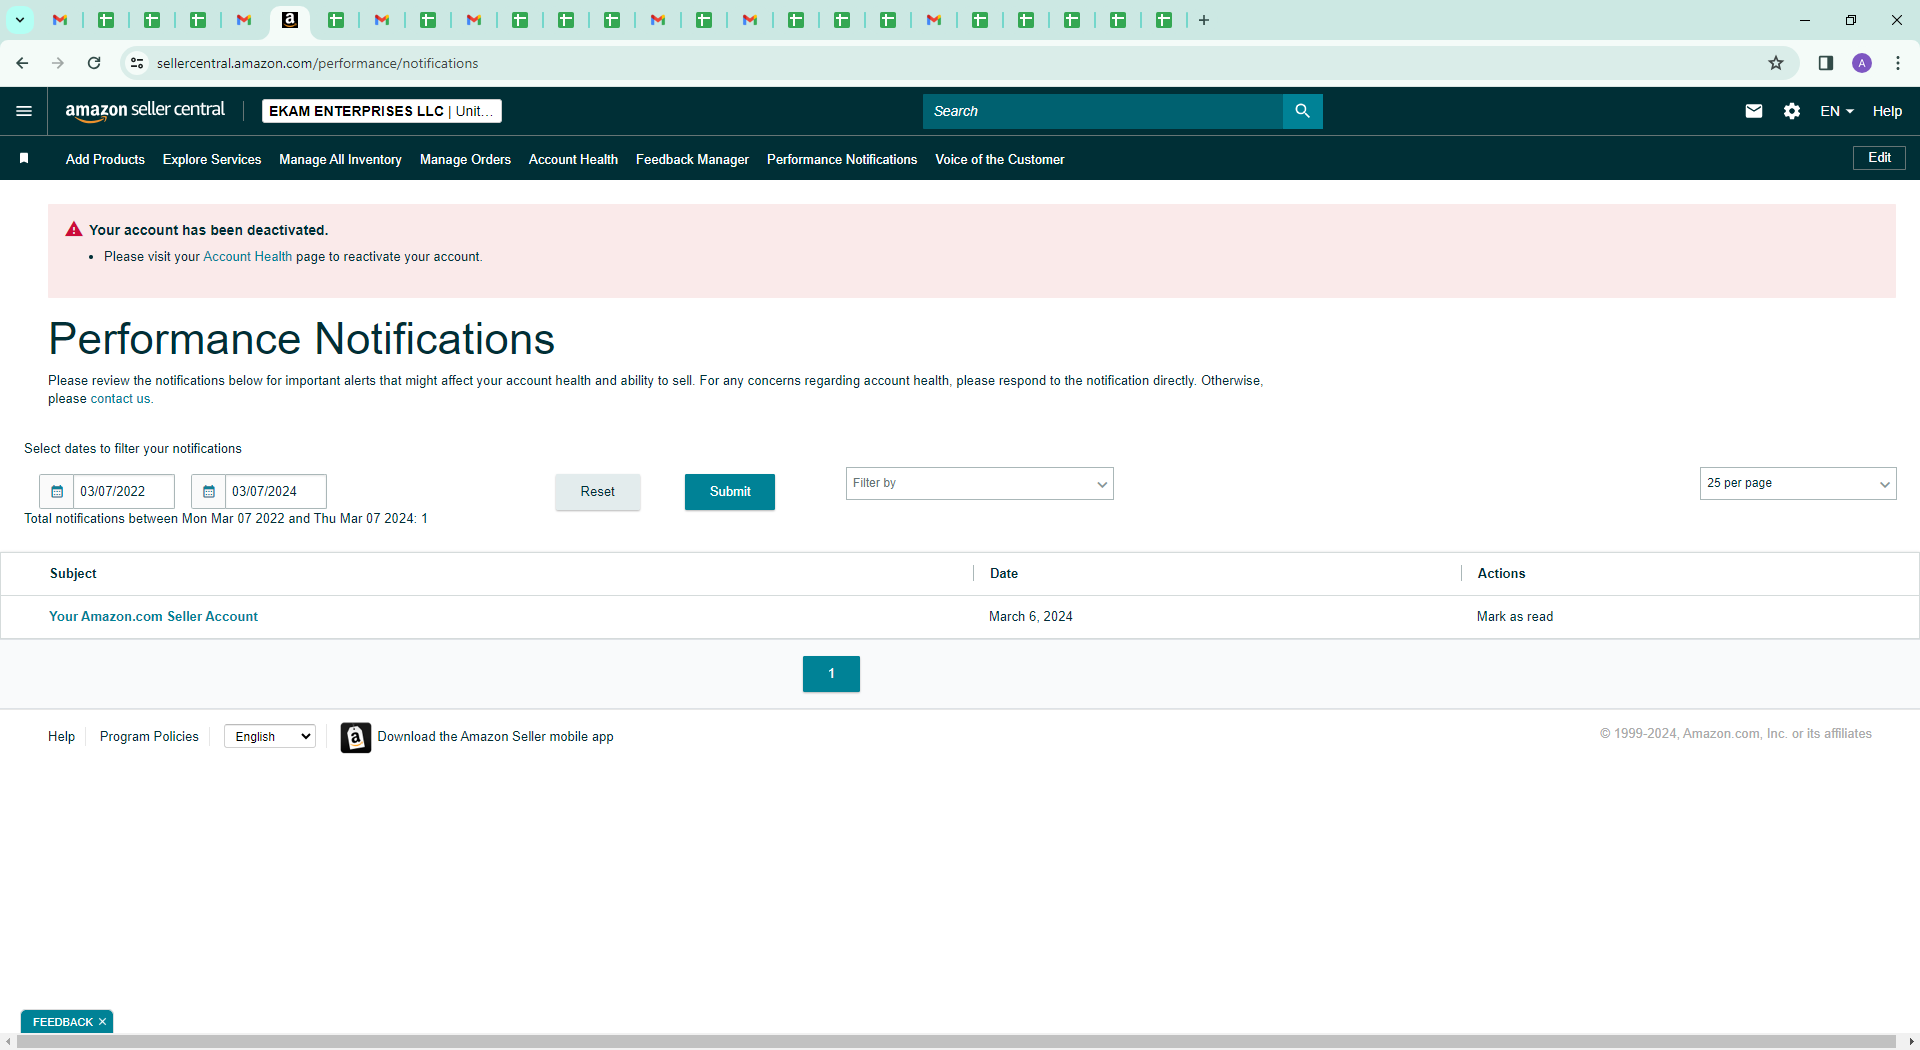This screenshot has width=1920, height=1050.
Task: Click the Reset button
Action: point(598,492)
